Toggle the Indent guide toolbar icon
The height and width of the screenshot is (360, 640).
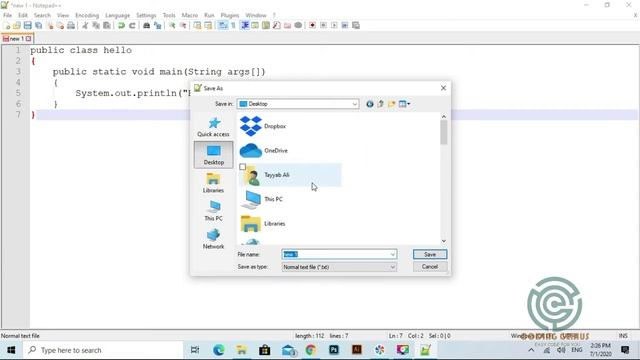(244, 25)
